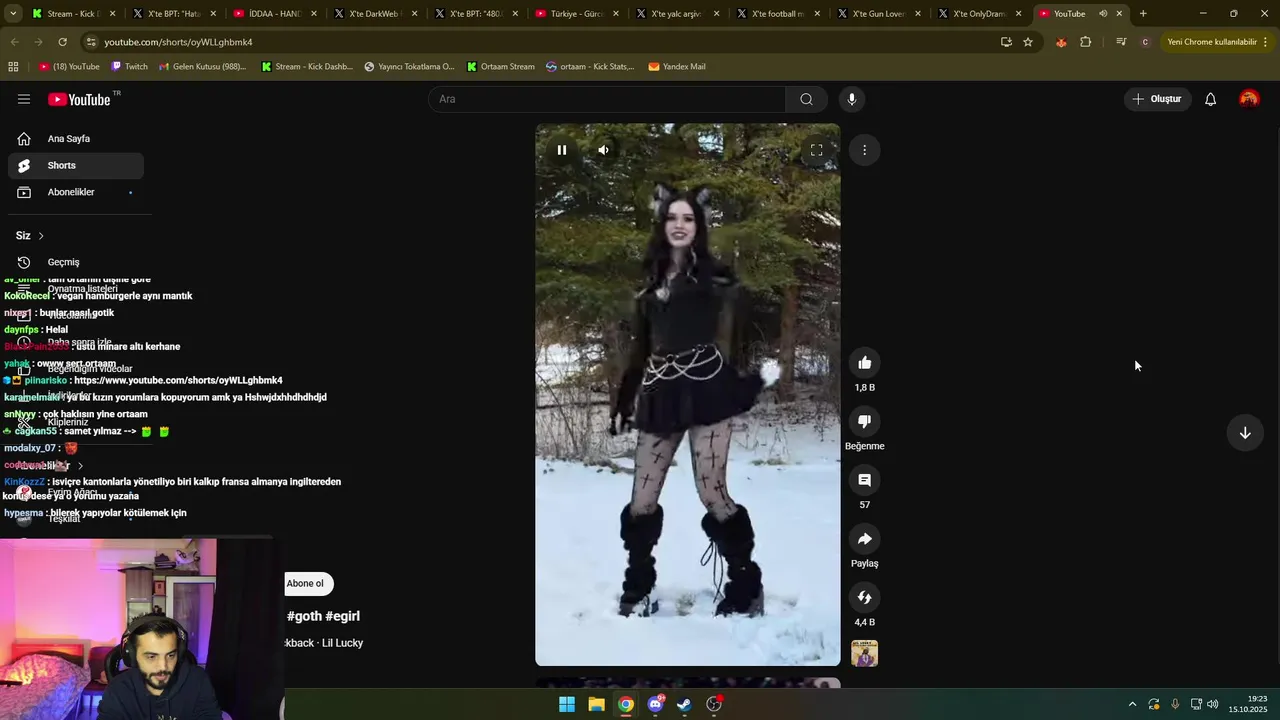Open OBS Studio from the taskbar
The image size is (1280, 720).
click(x=714, y=704)
